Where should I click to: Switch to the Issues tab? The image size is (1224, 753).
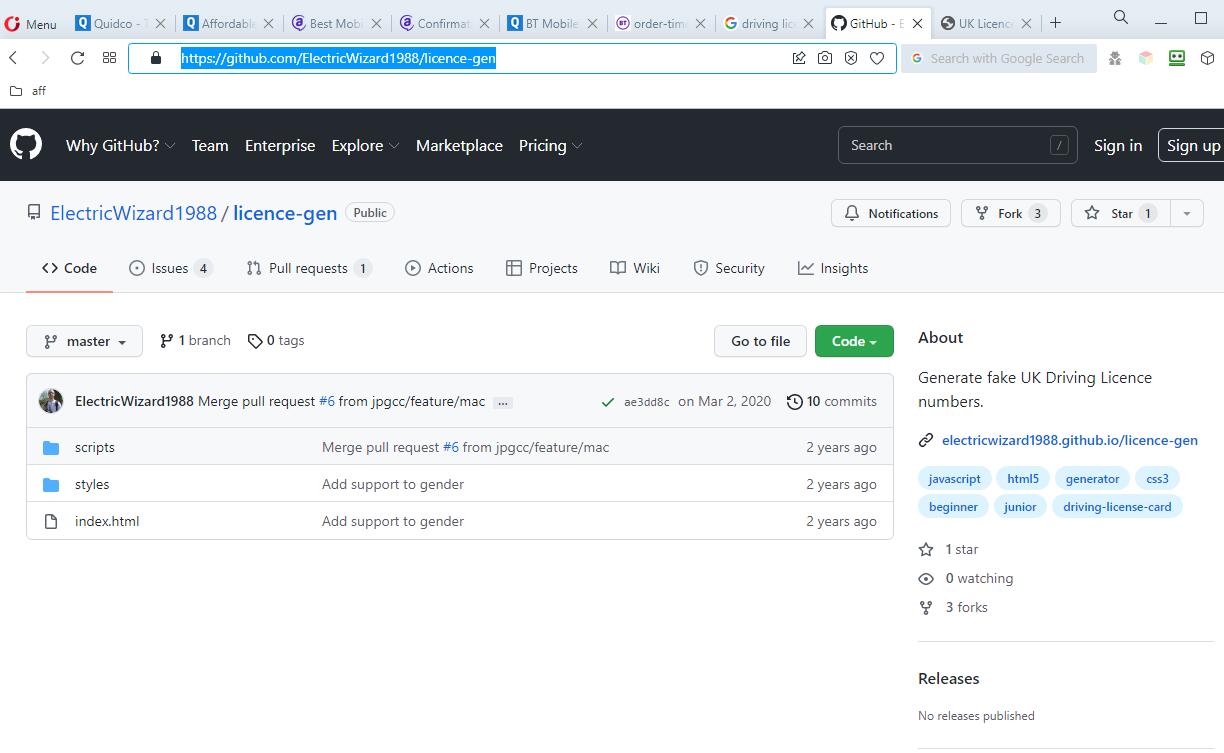click(x=170, y=268)
